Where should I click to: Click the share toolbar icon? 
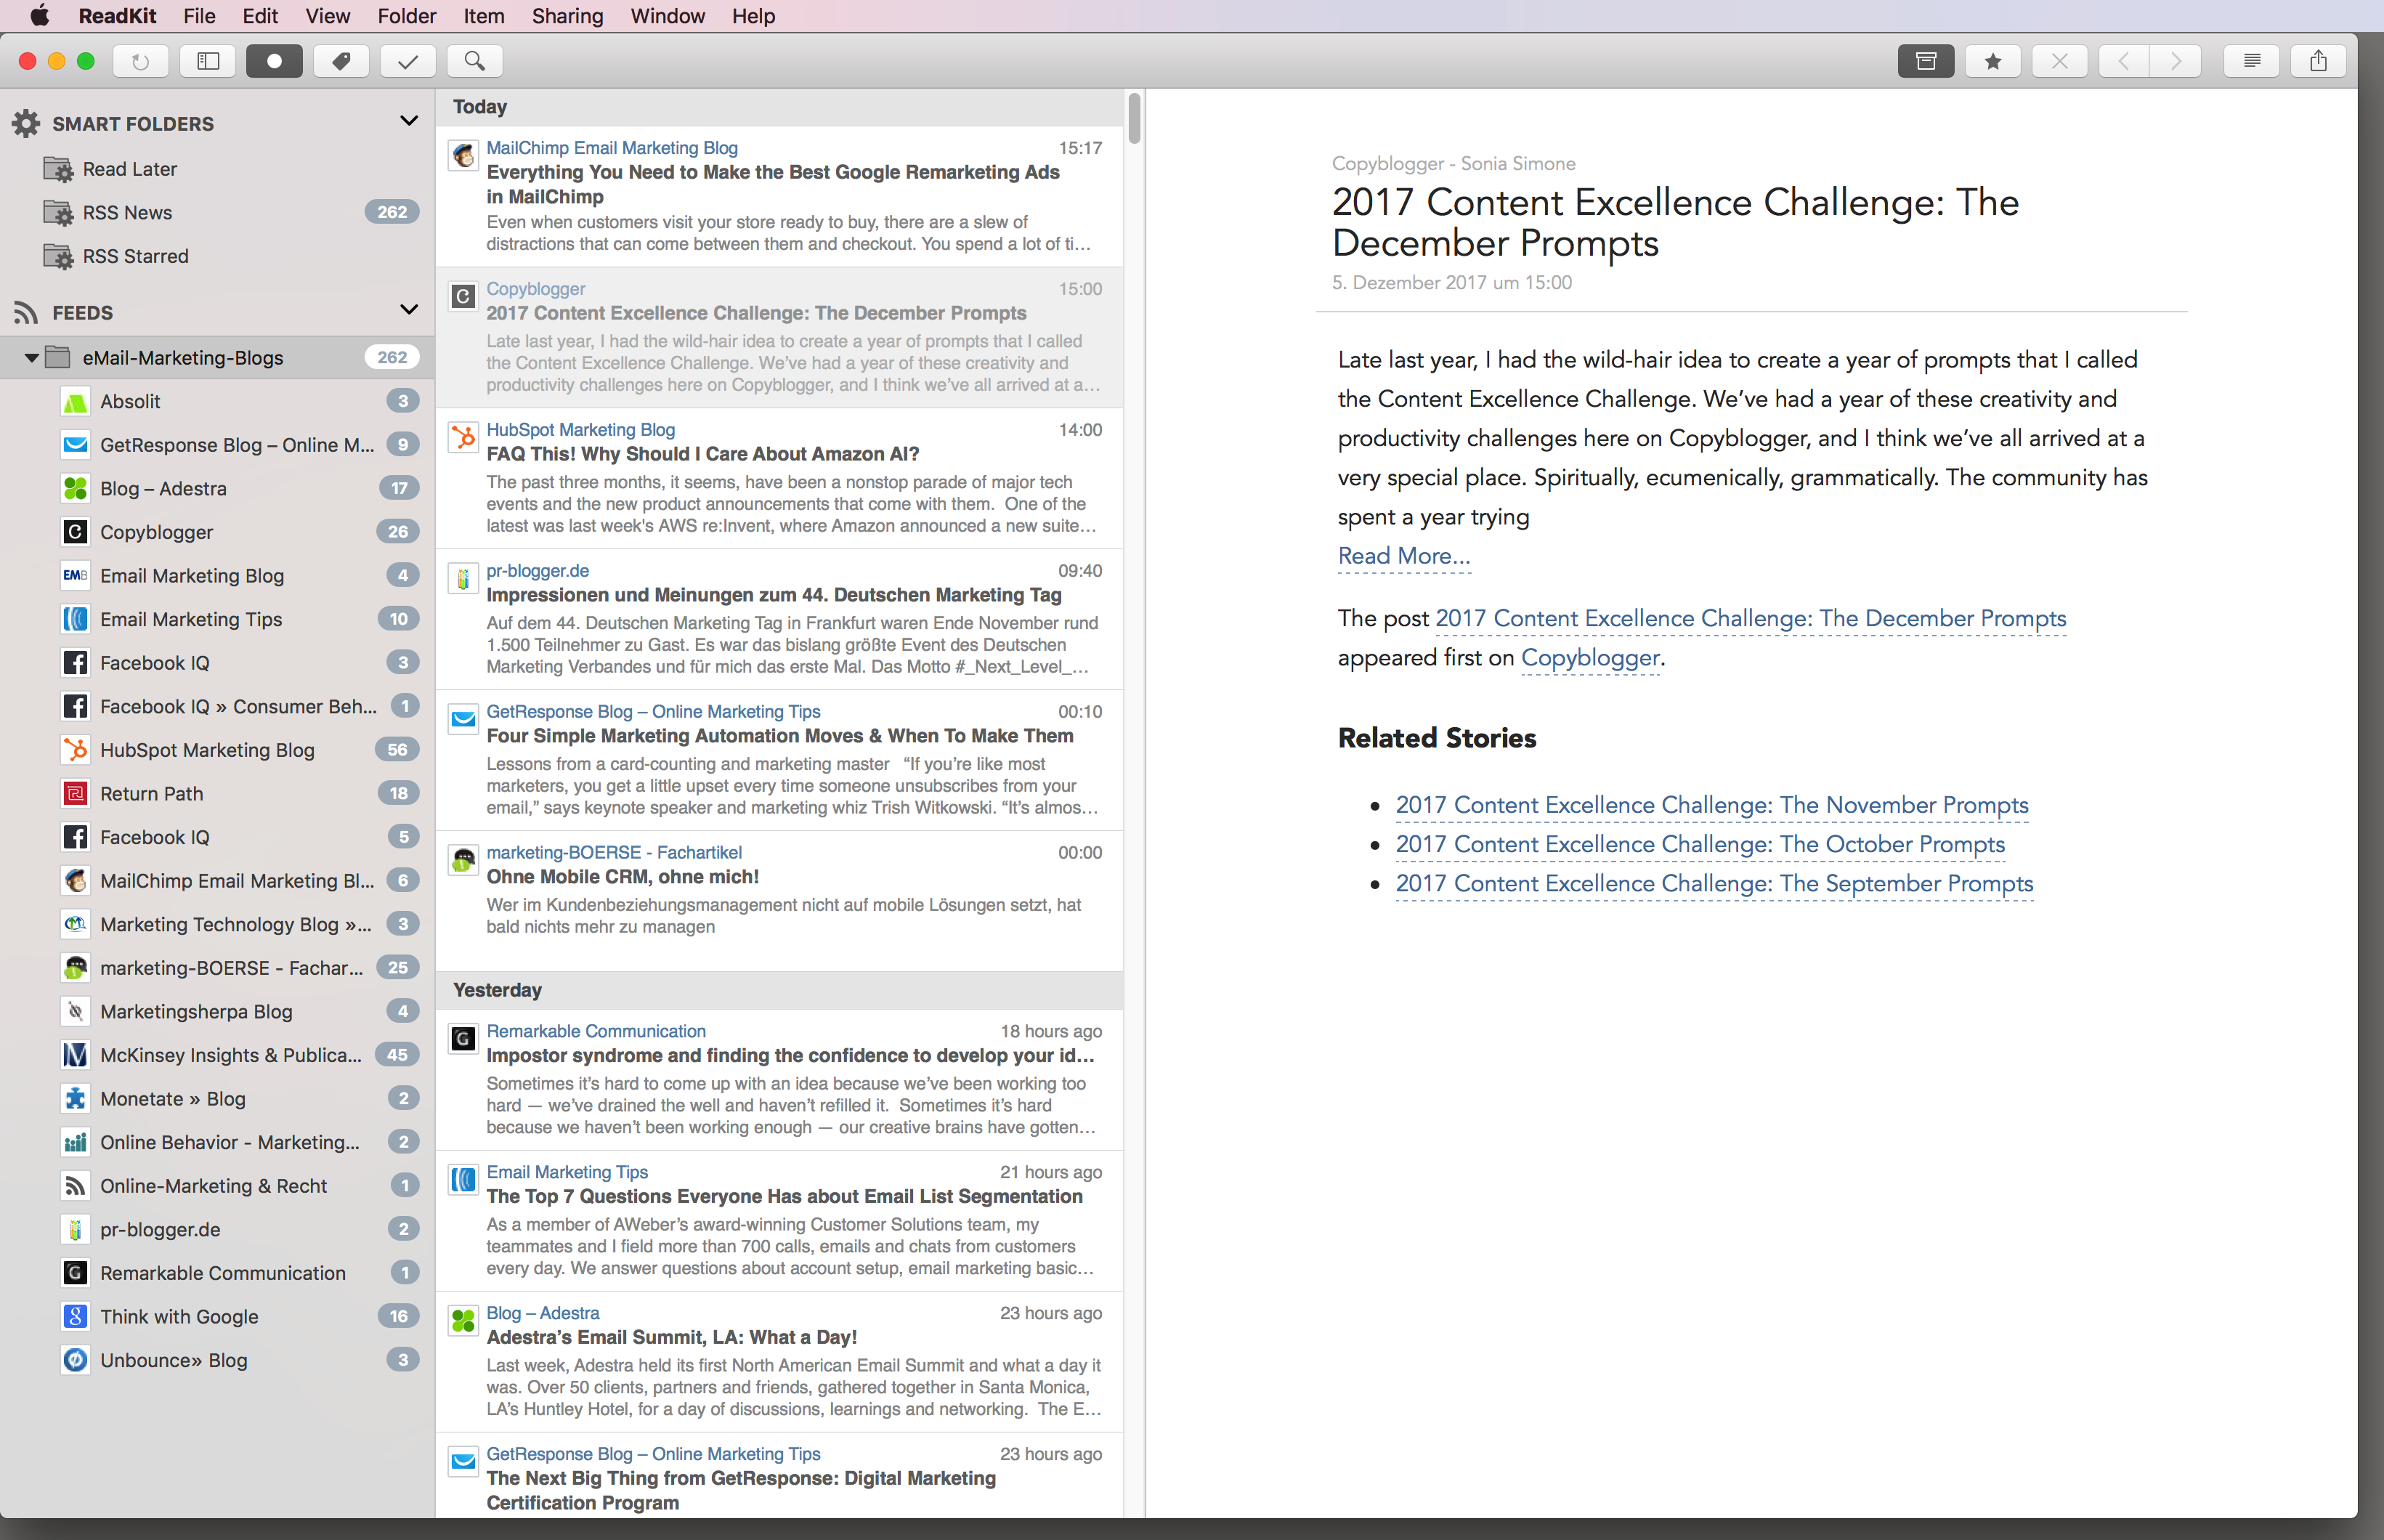coord(2319,61)
